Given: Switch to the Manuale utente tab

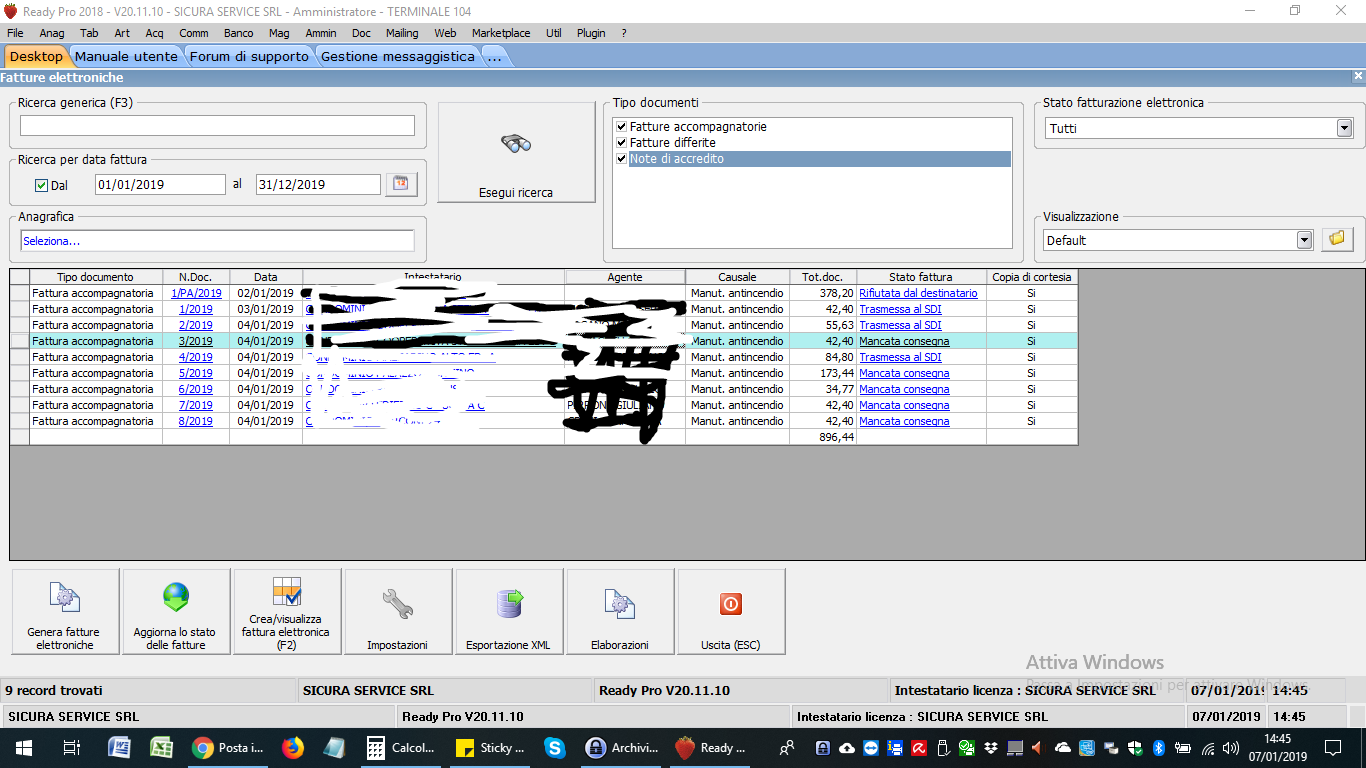Looking at the screenshot, I should (126, 57).
